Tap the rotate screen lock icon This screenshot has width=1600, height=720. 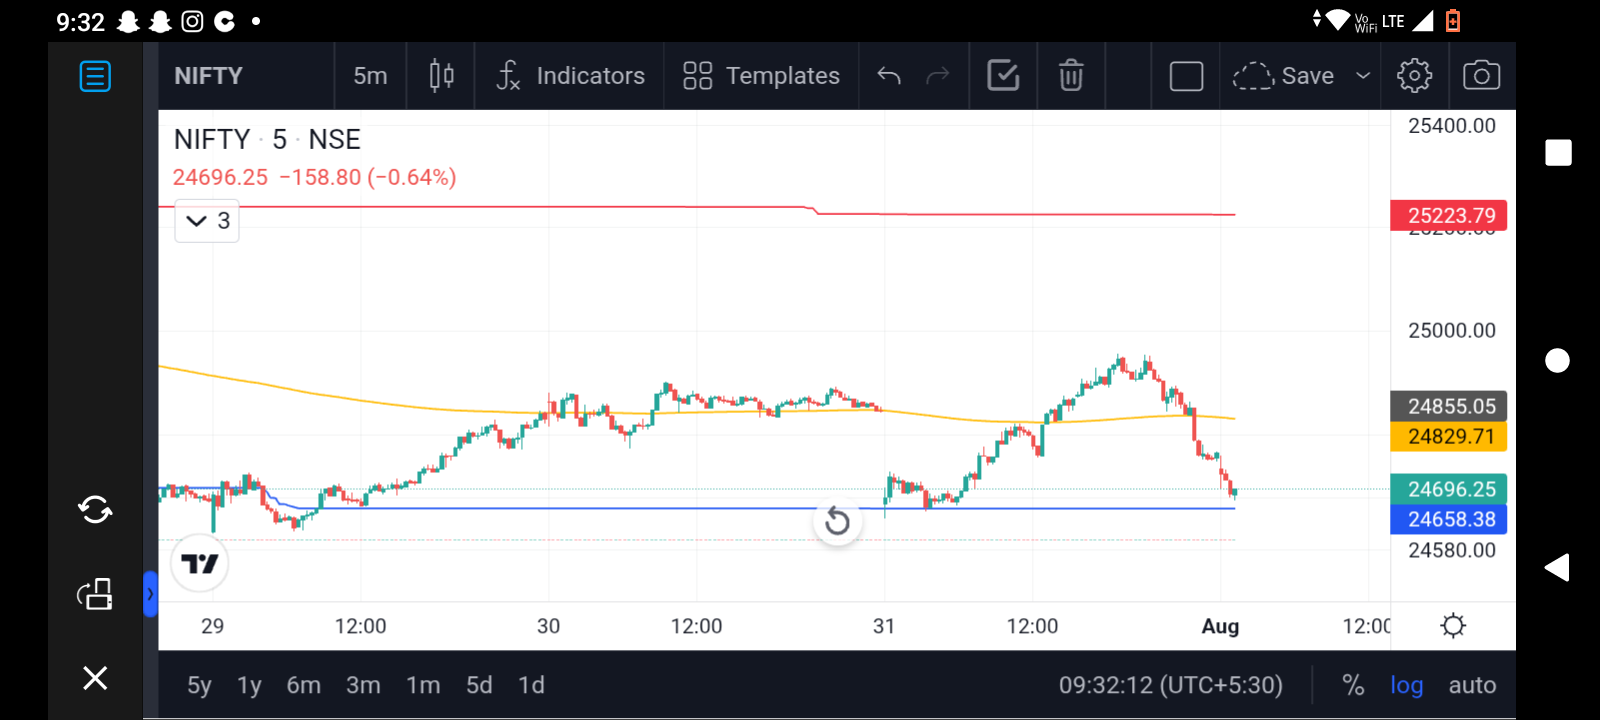(95, 594)
